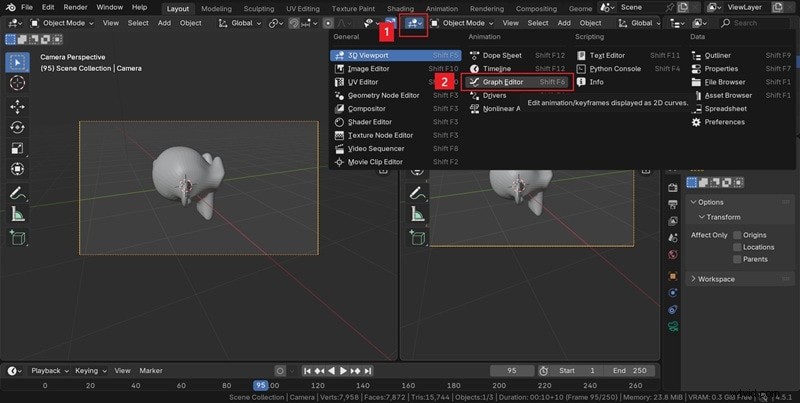Open the File menu
The height and width of the screenshot is (403, 800).
coord(27,8)
